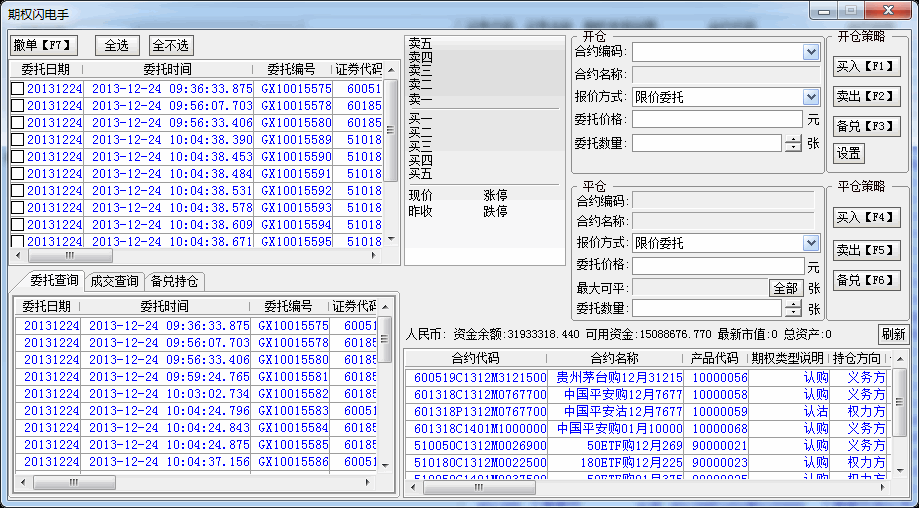Click the 全部 max closable button
919x508 pixels.
point(785,288)
